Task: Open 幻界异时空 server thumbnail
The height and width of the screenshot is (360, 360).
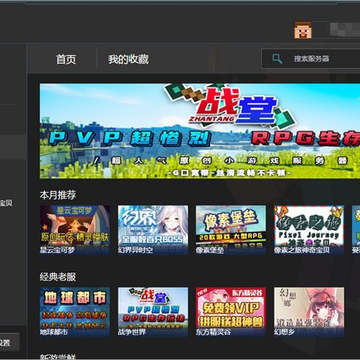Action: pos(153,230)
